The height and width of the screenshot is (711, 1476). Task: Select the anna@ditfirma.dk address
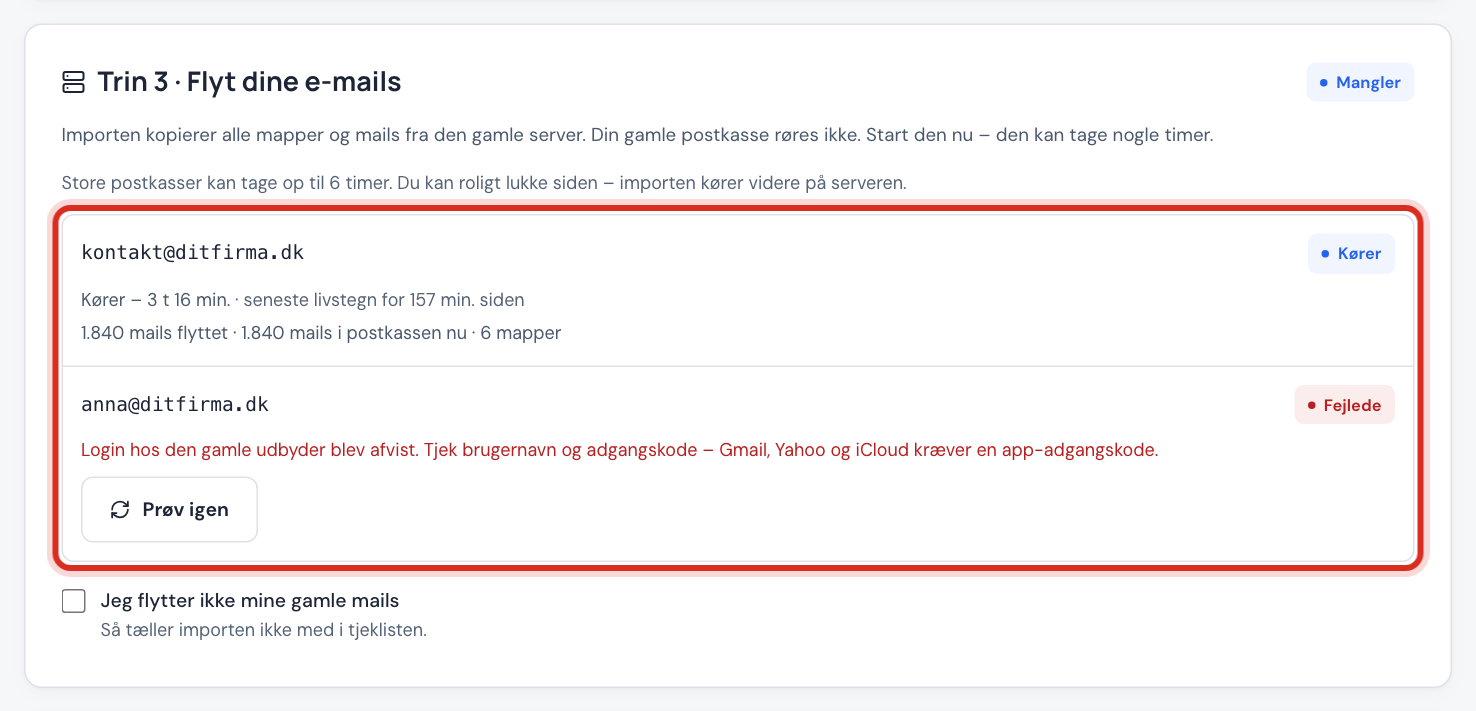click(175, 404)
